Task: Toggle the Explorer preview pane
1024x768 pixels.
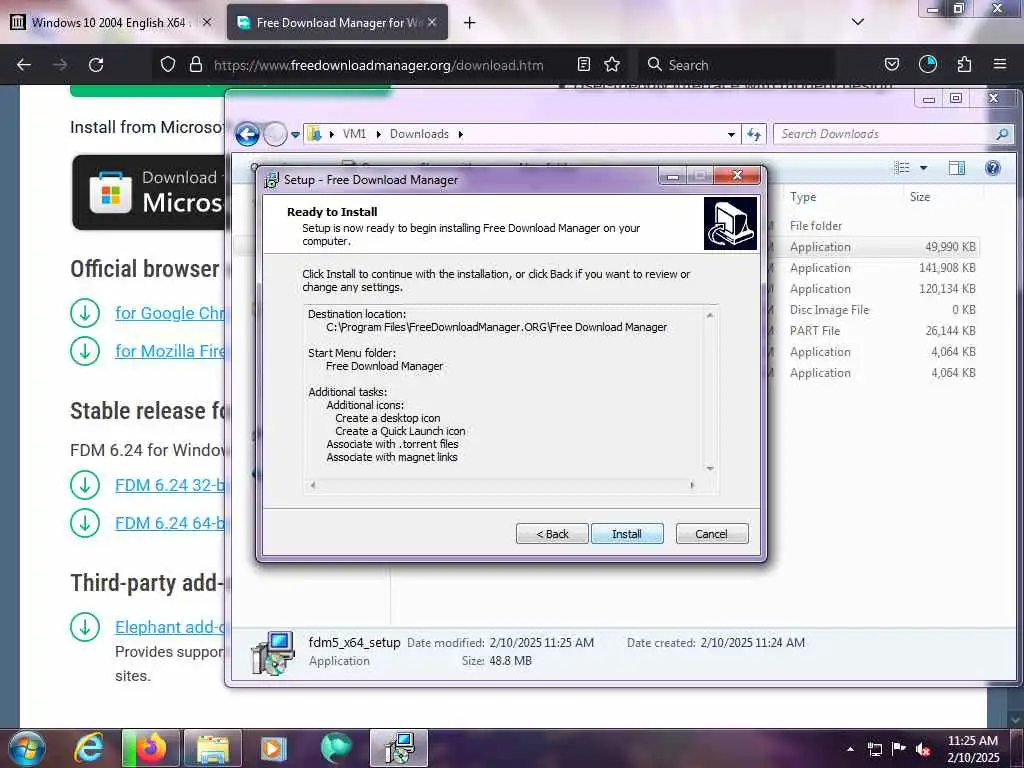Action: (957, 168)
